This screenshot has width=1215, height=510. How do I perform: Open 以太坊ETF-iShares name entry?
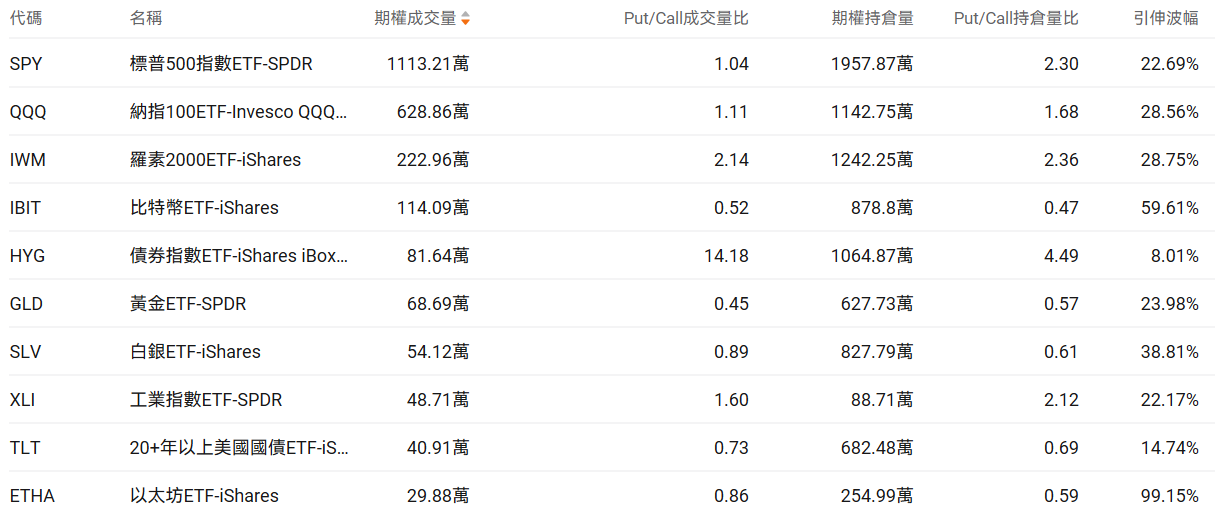204,496
